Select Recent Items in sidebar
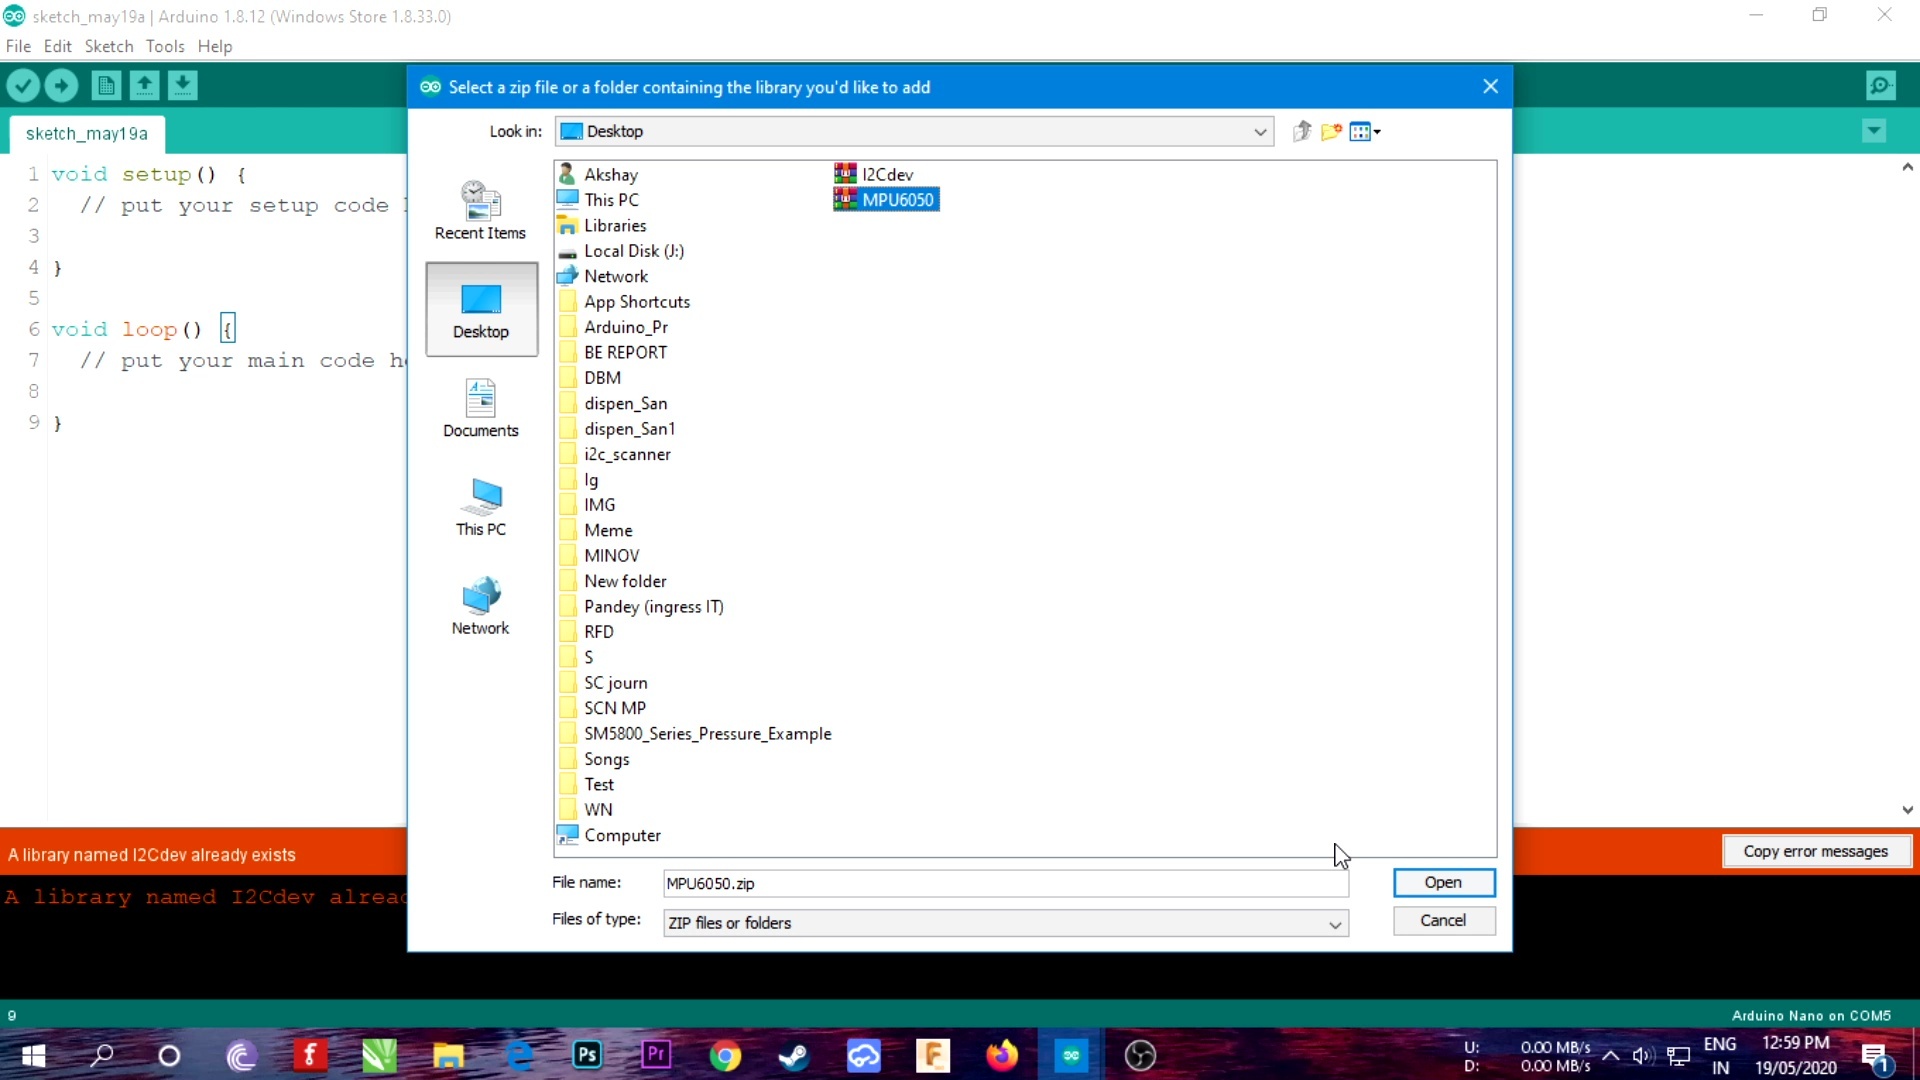Image resolution: width=1920 pixels, height=1080 pixels. [x=481, y=211]
